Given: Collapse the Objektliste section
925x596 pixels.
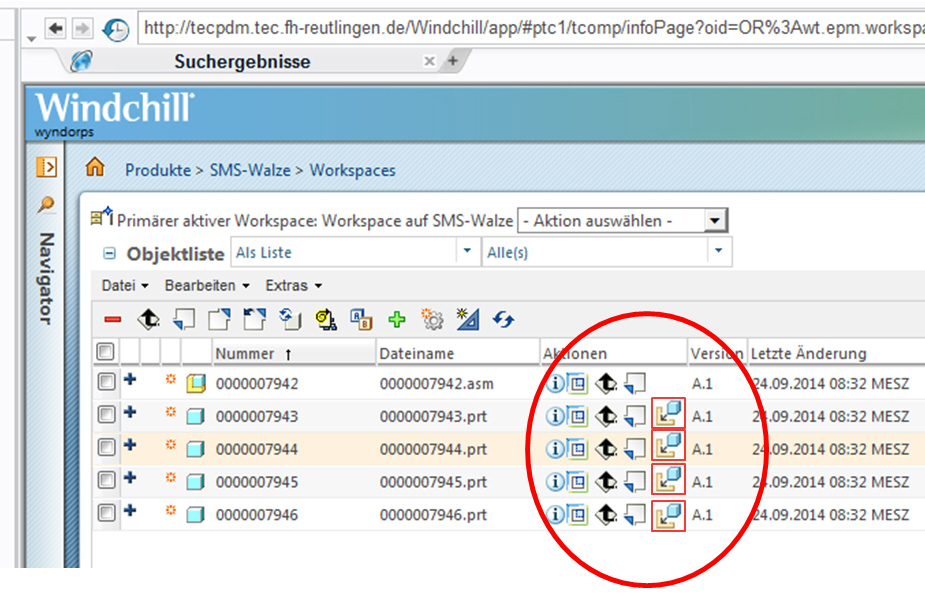Looking at the screenshot, I should tap(109, 254).
